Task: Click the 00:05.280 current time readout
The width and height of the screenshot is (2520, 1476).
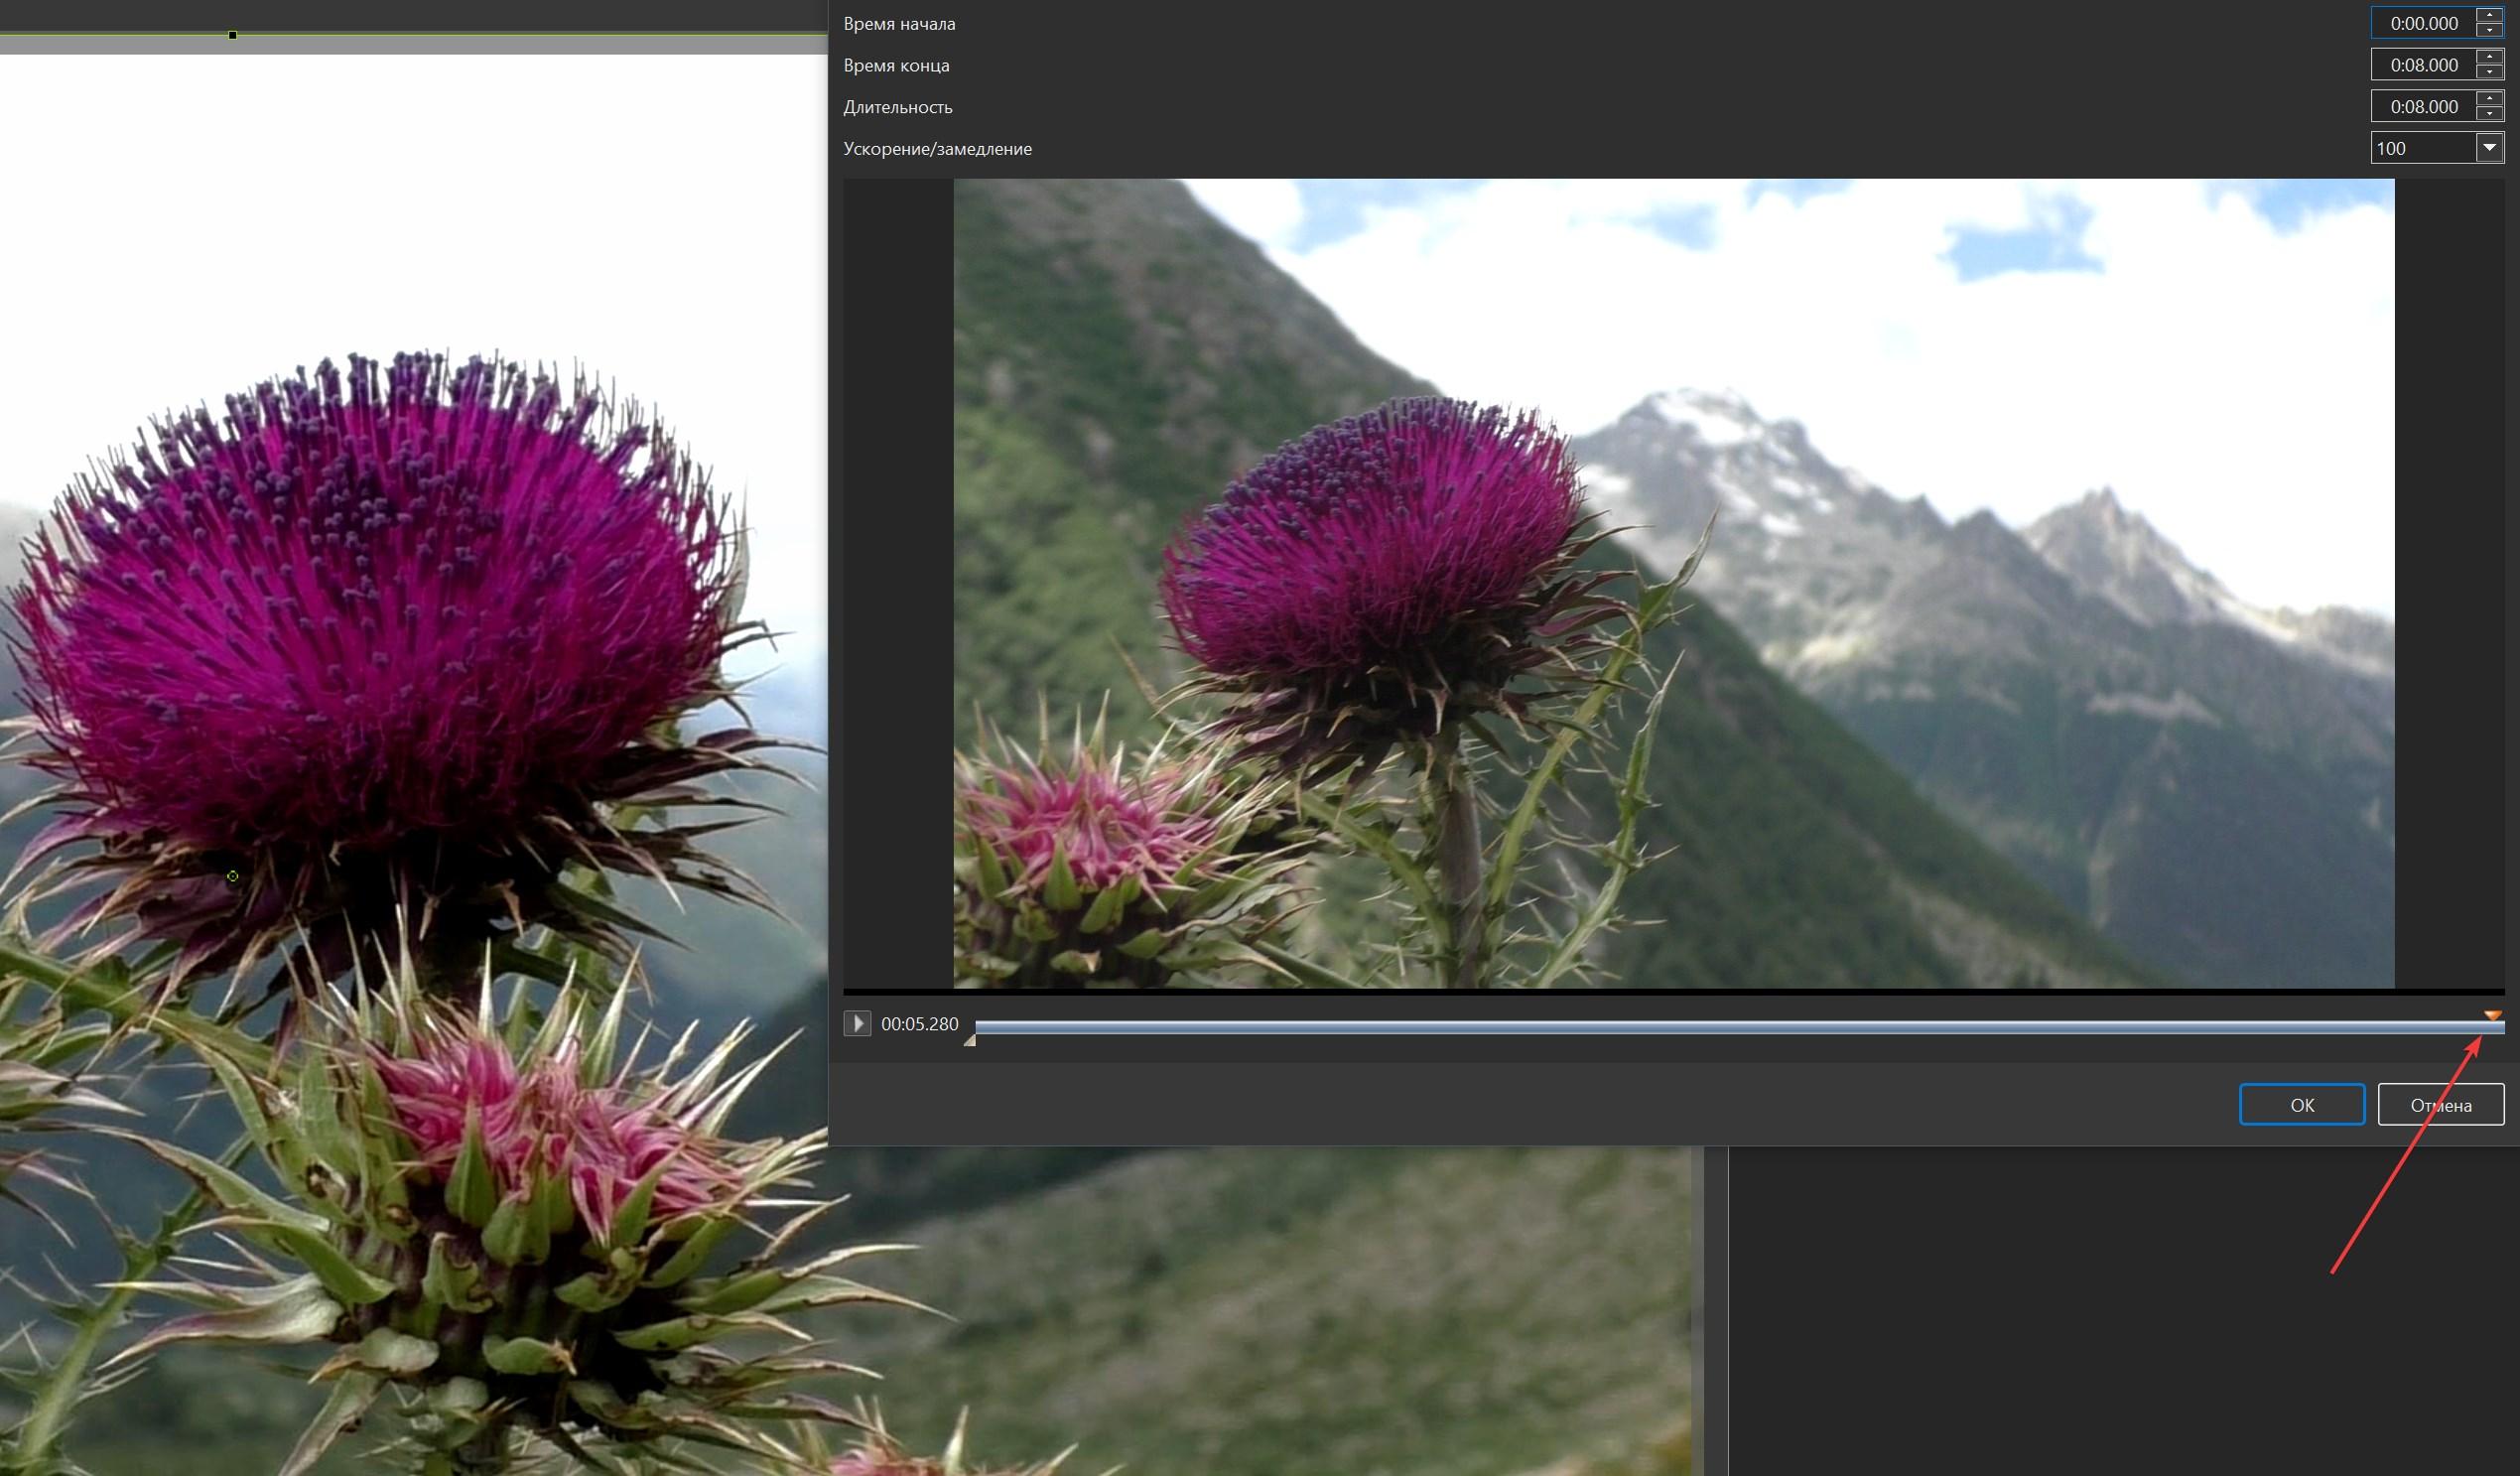Action: (x=919, y=1024)
